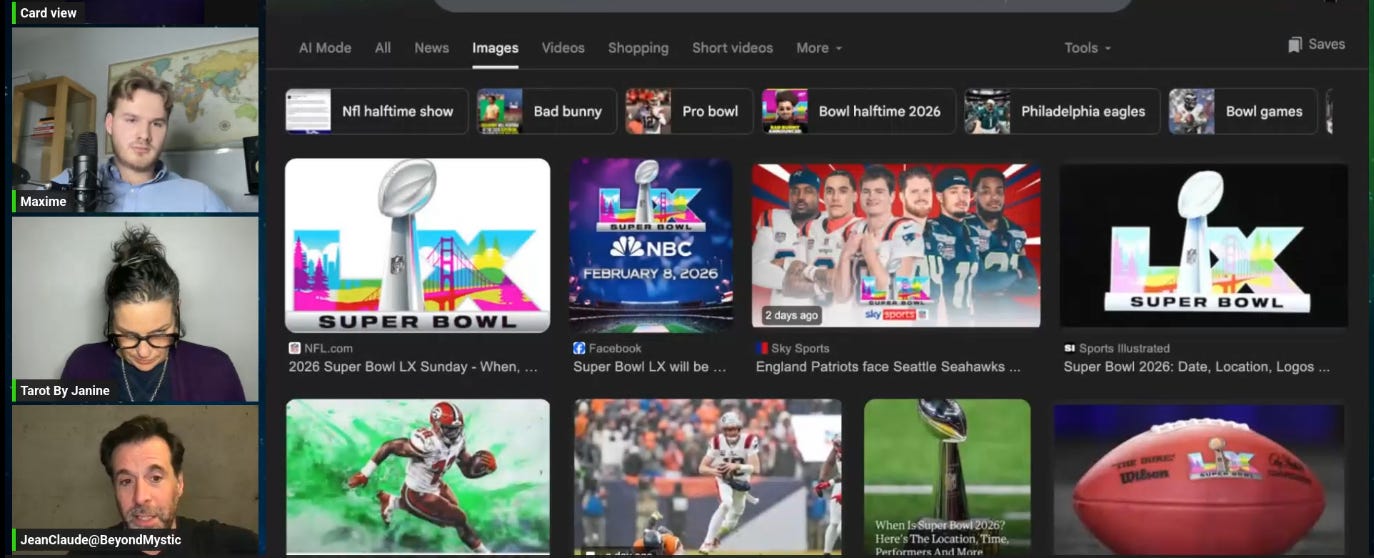1374x558 pixels.
Task: Select the Bowl halftime 2026 chip
Action: pyautogui.click(x=858, y=111)
